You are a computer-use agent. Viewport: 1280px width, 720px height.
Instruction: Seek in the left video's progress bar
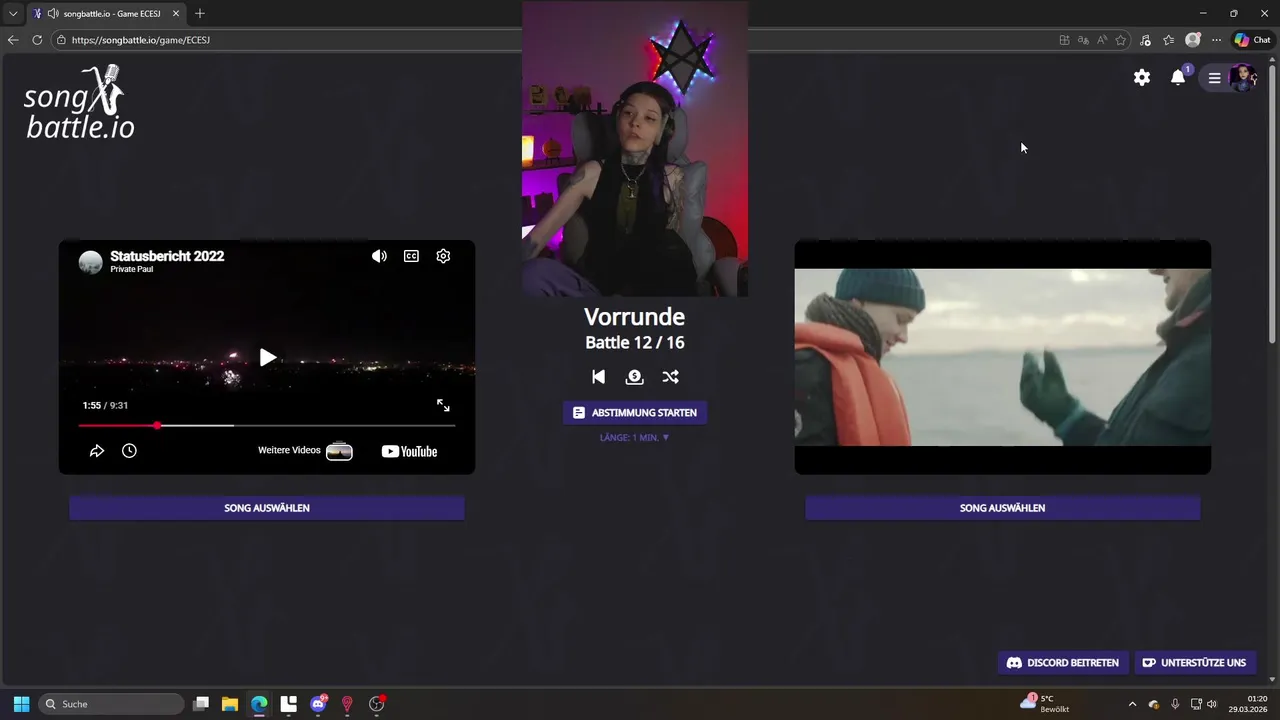coord(267,426)
